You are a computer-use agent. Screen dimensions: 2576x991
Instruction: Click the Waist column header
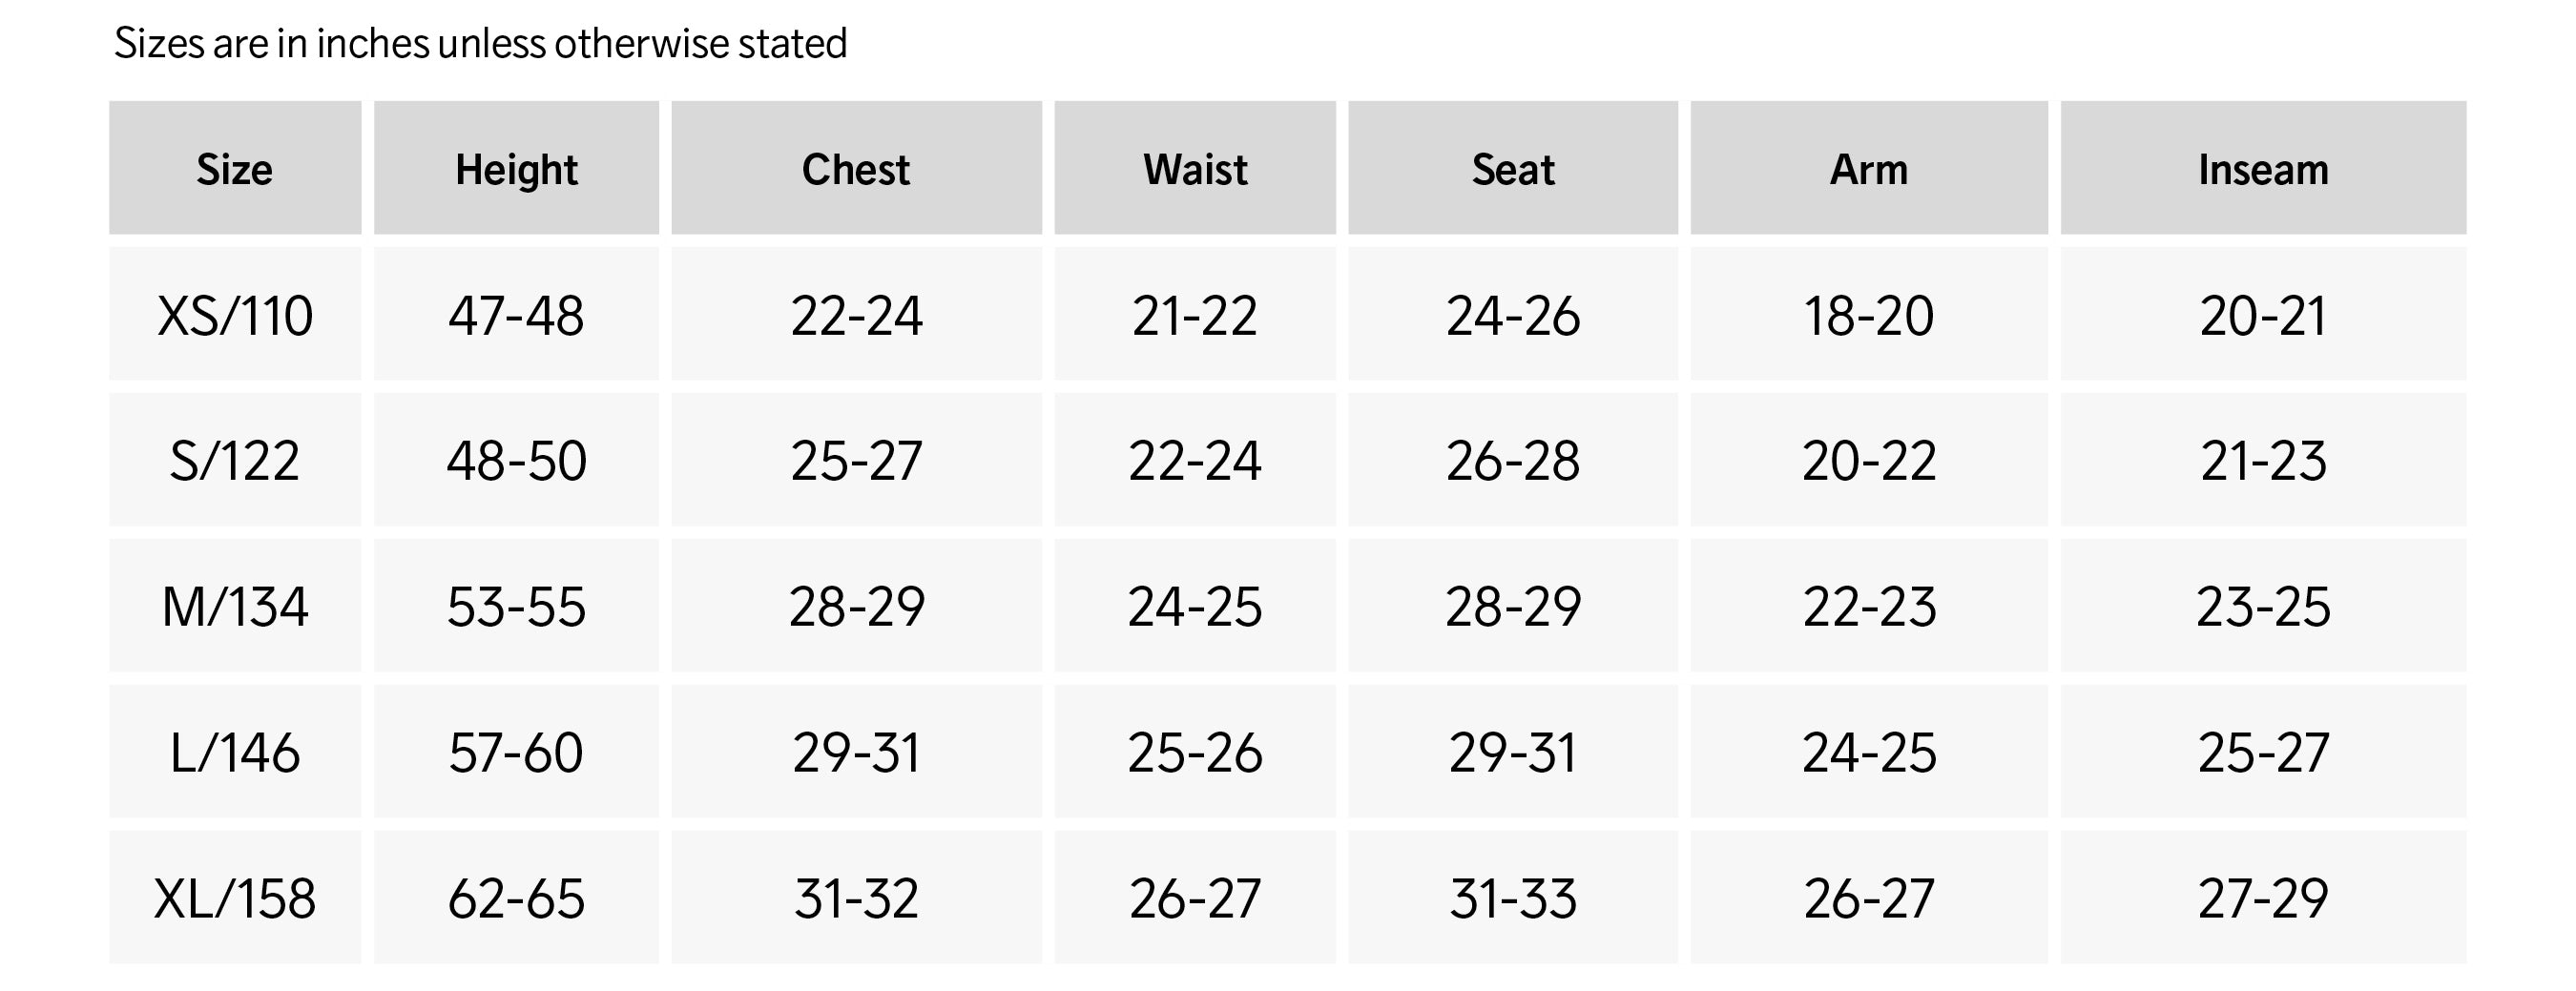coord(1195,169)
